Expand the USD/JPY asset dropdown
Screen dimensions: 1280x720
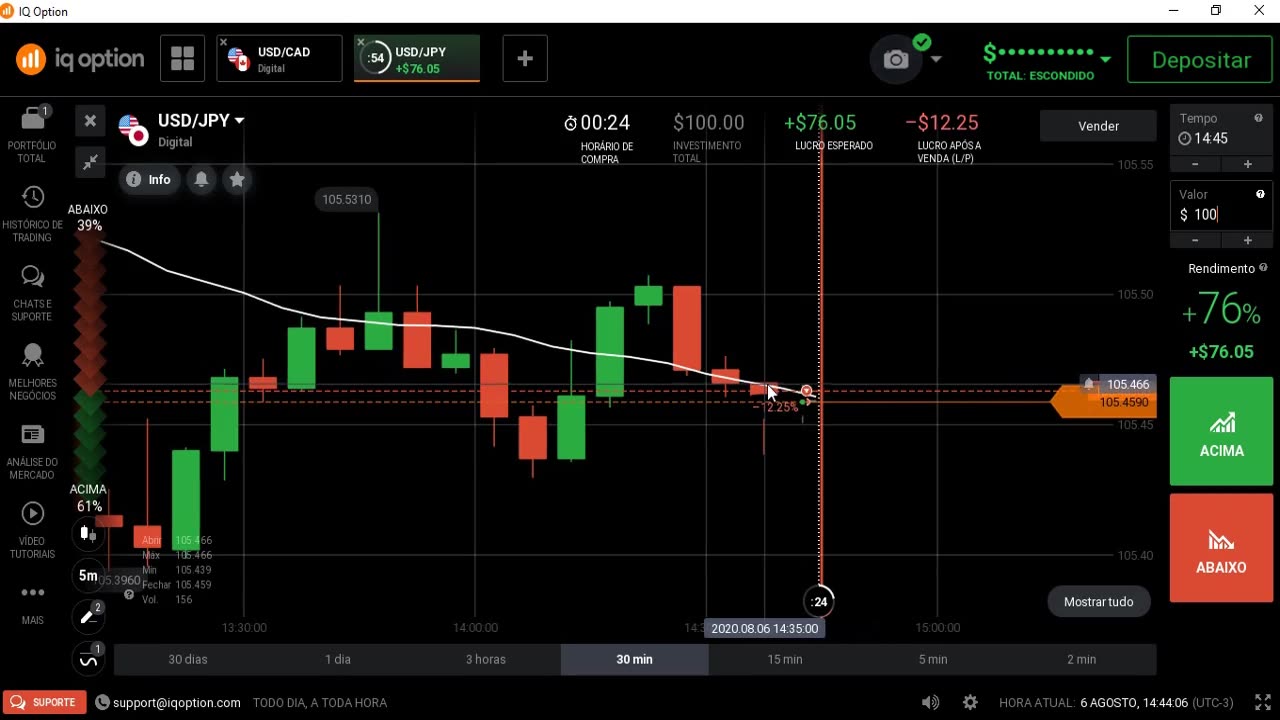[x=239, y=120]
